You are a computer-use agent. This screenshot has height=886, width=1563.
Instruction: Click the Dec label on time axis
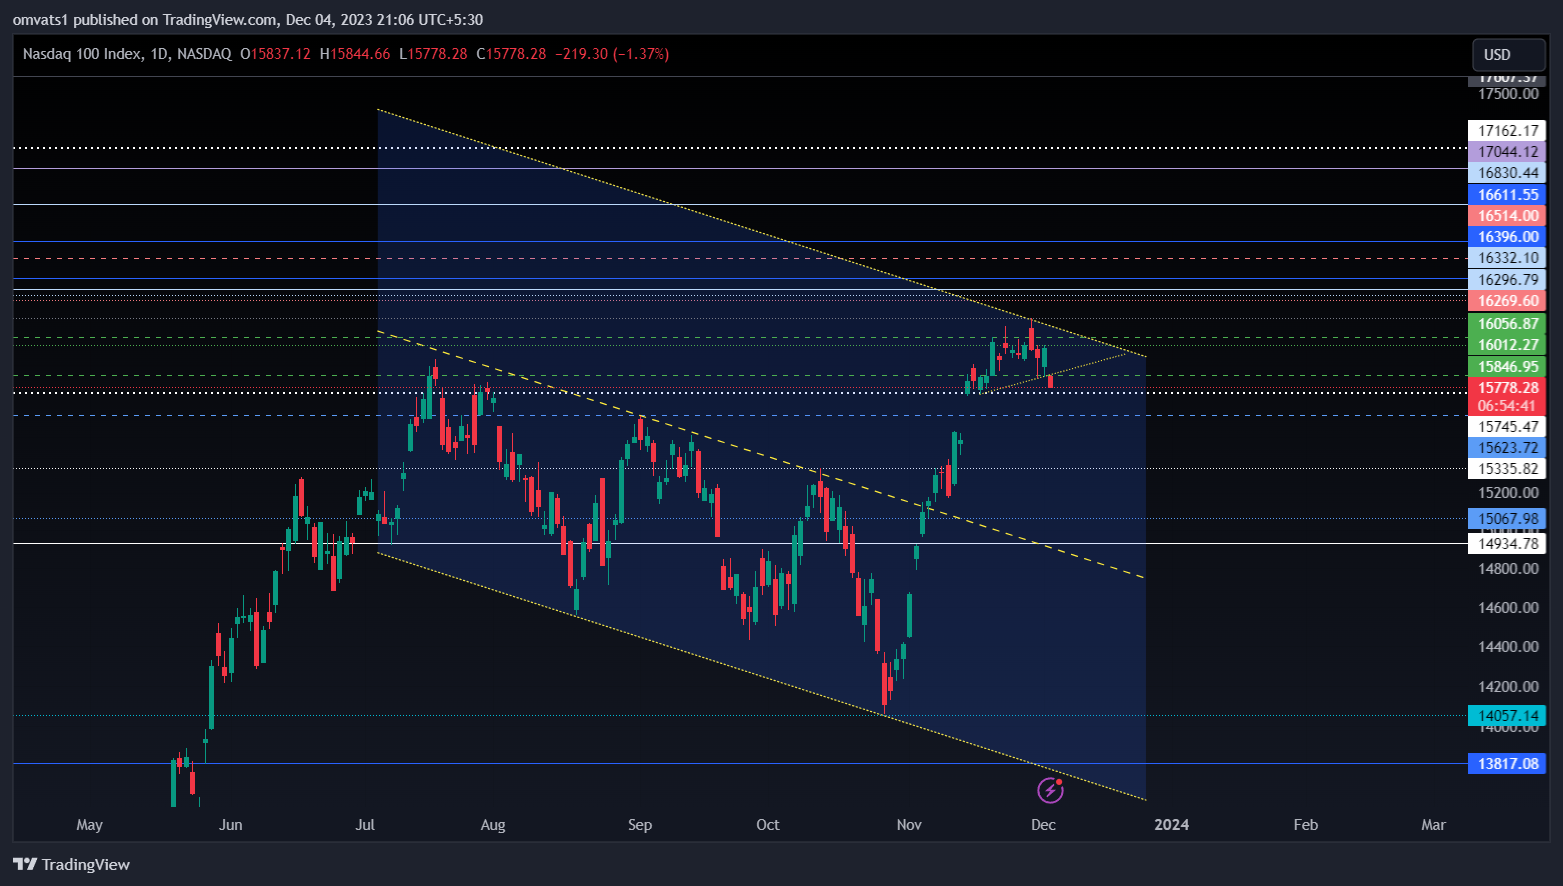pyautogui.click(x=1043, y=825)
